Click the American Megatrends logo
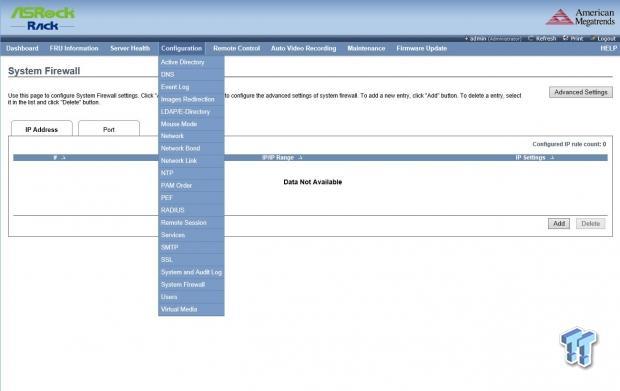This screenshot has height=391, width=620. coord(580,17)
